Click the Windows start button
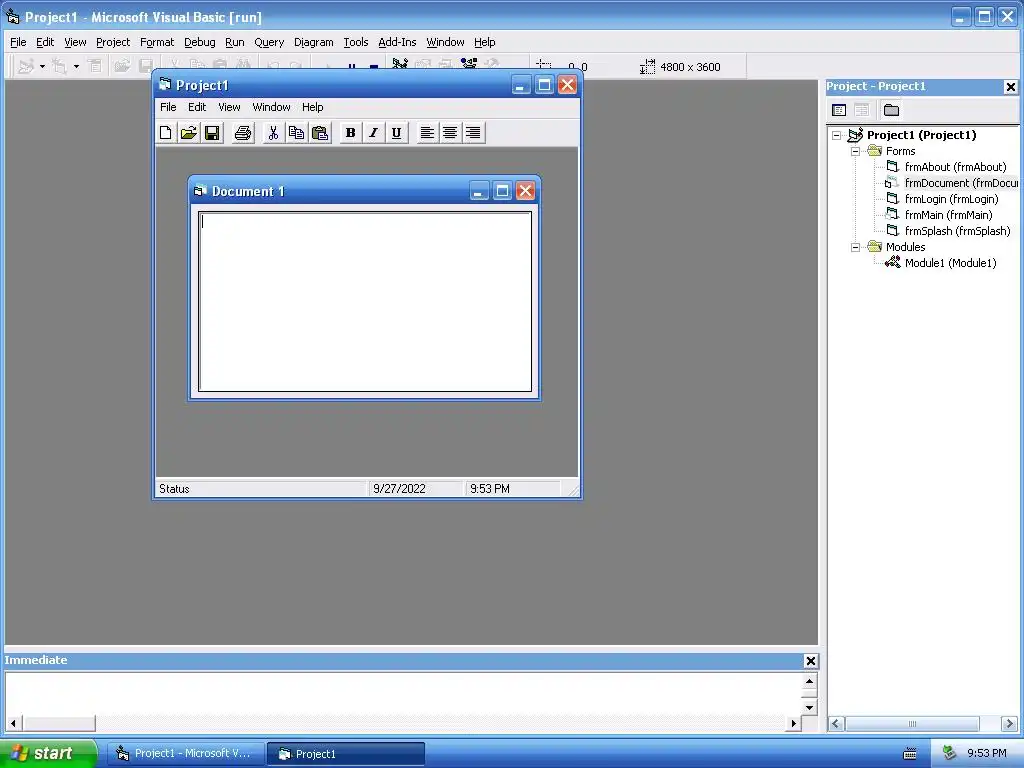 (49, 753)
